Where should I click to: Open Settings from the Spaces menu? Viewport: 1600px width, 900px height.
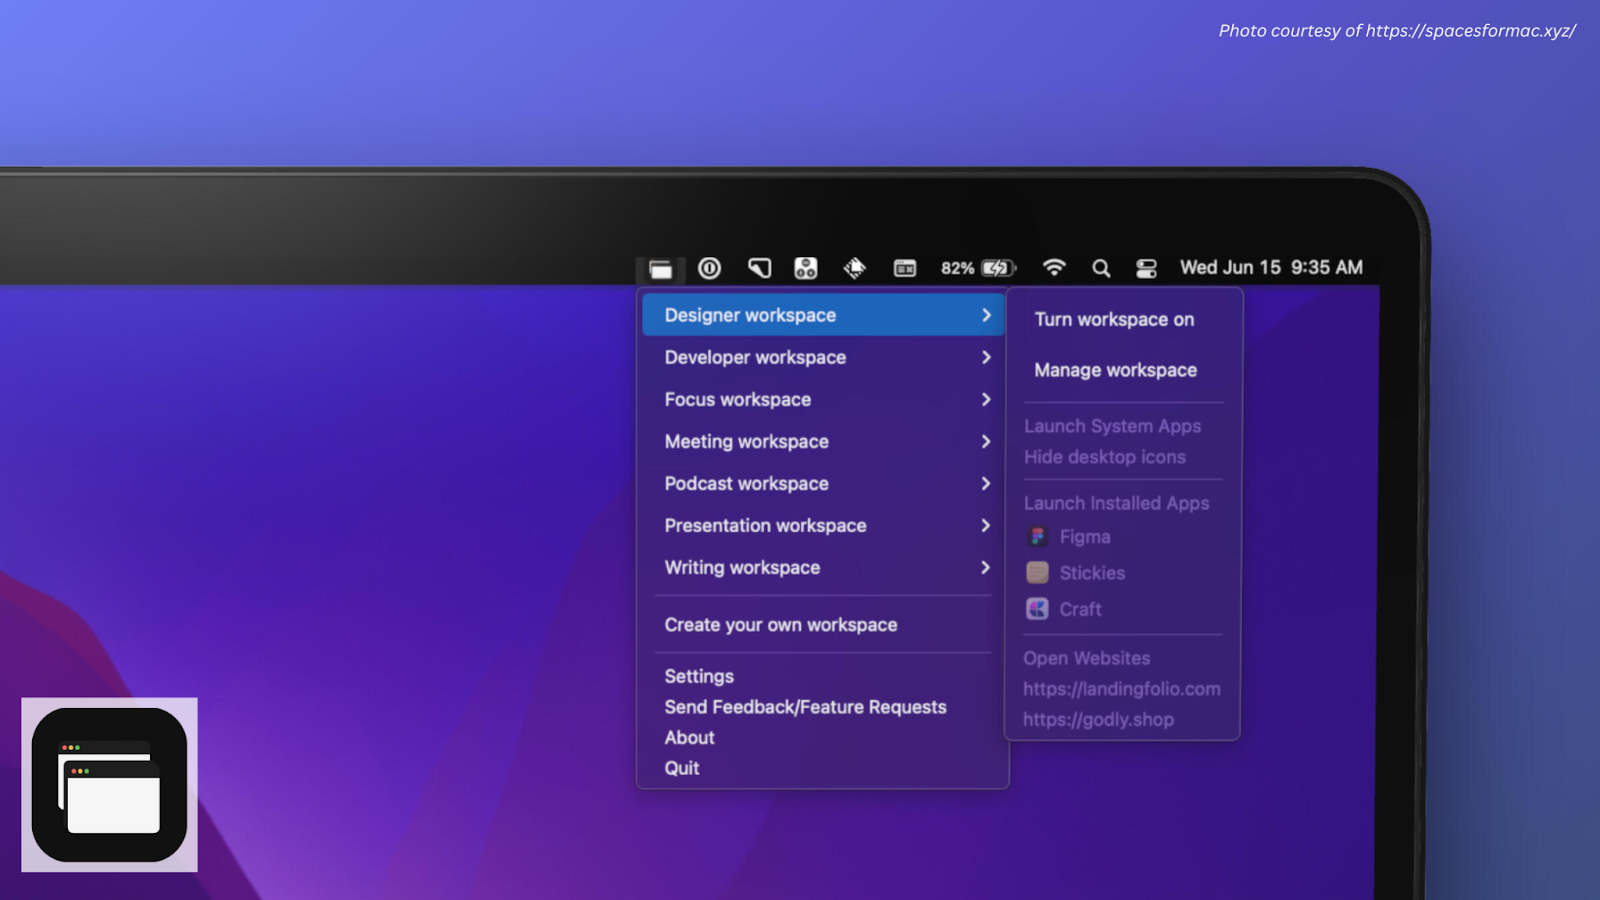click(699, 676)
